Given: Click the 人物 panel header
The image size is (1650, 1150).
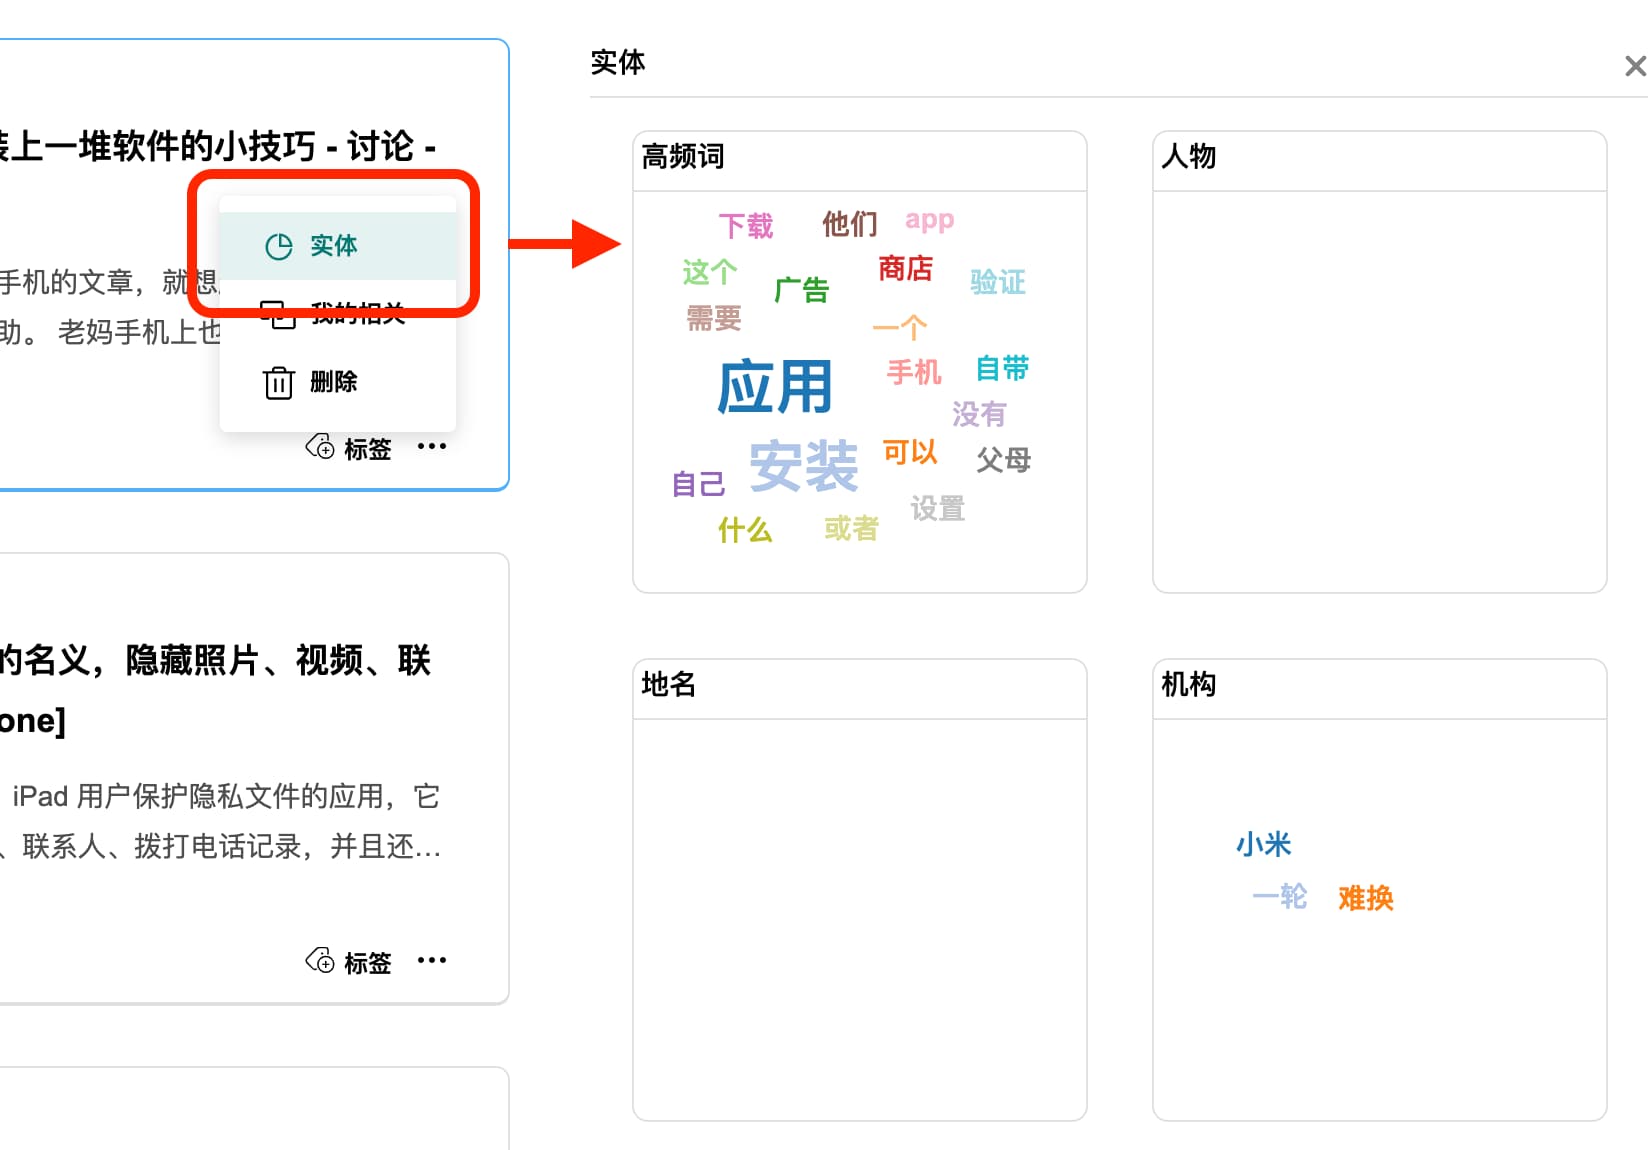Looking at the screenshot, I should 1188,157.
